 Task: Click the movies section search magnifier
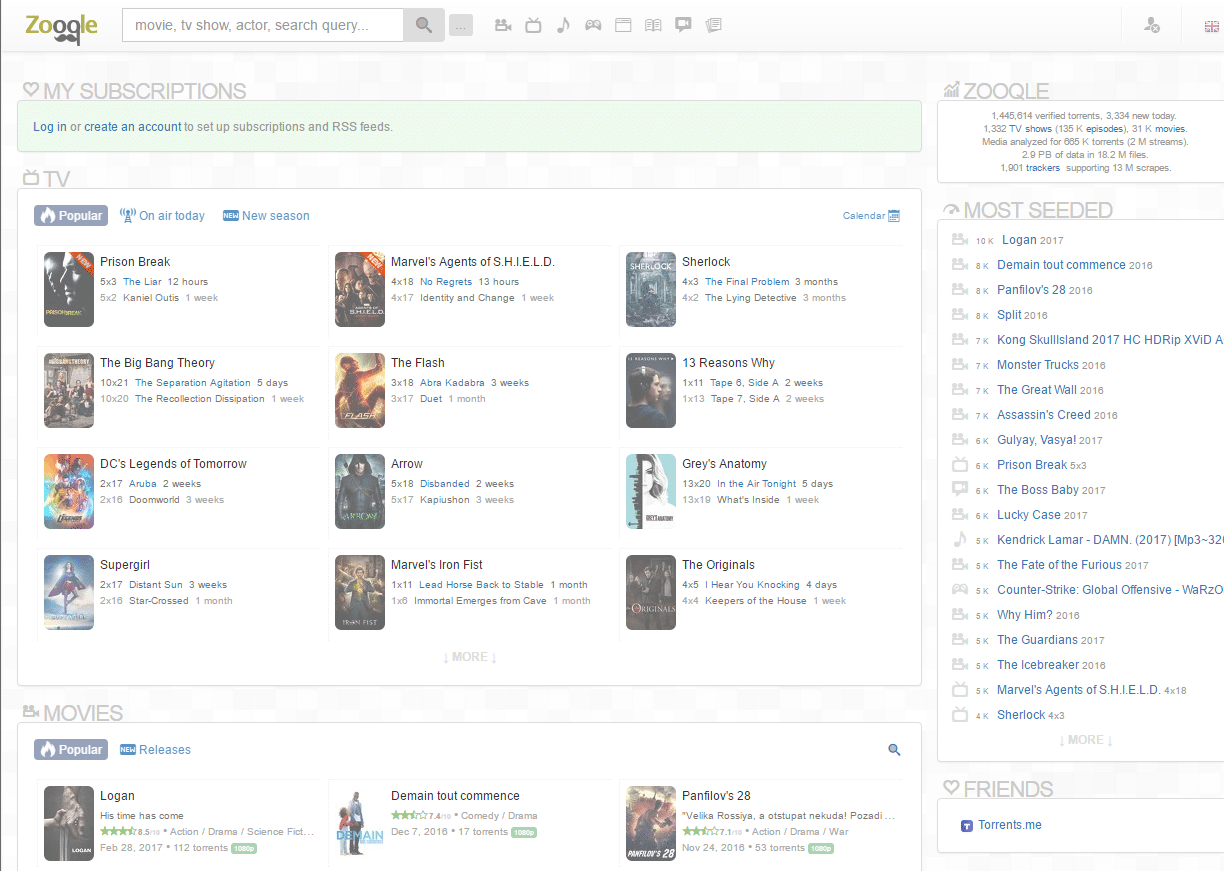click(x=894, y=750)
